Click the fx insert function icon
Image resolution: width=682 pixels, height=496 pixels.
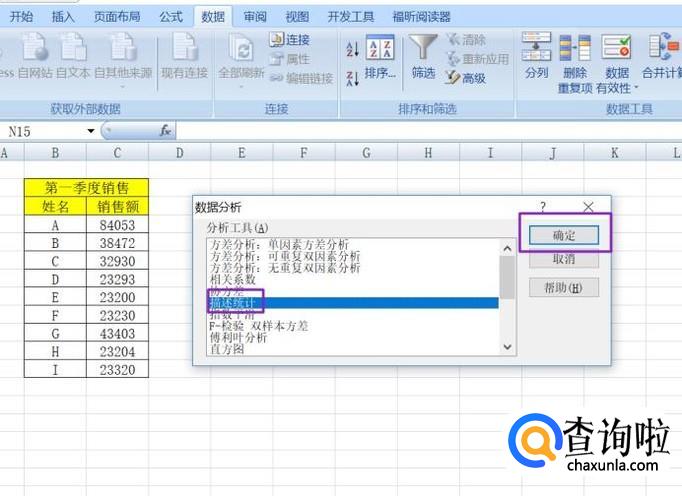(x=166, y=131)
